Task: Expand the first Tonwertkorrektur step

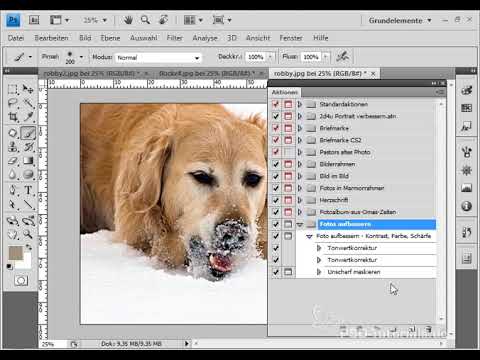Action: [x=319, y=248]
